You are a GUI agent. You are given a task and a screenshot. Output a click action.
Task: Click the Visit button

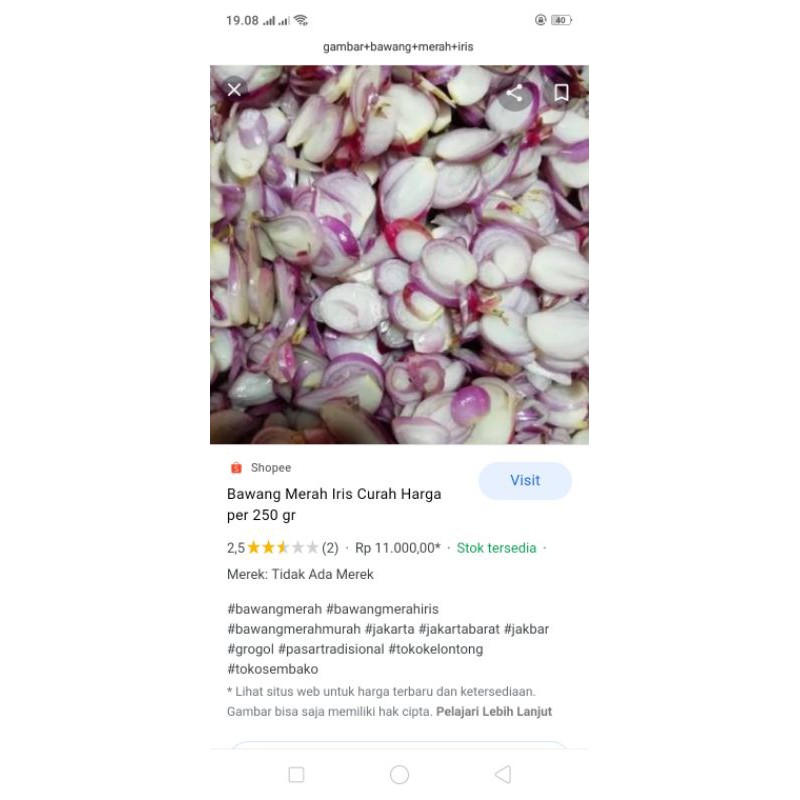click(x=525, y=481)
